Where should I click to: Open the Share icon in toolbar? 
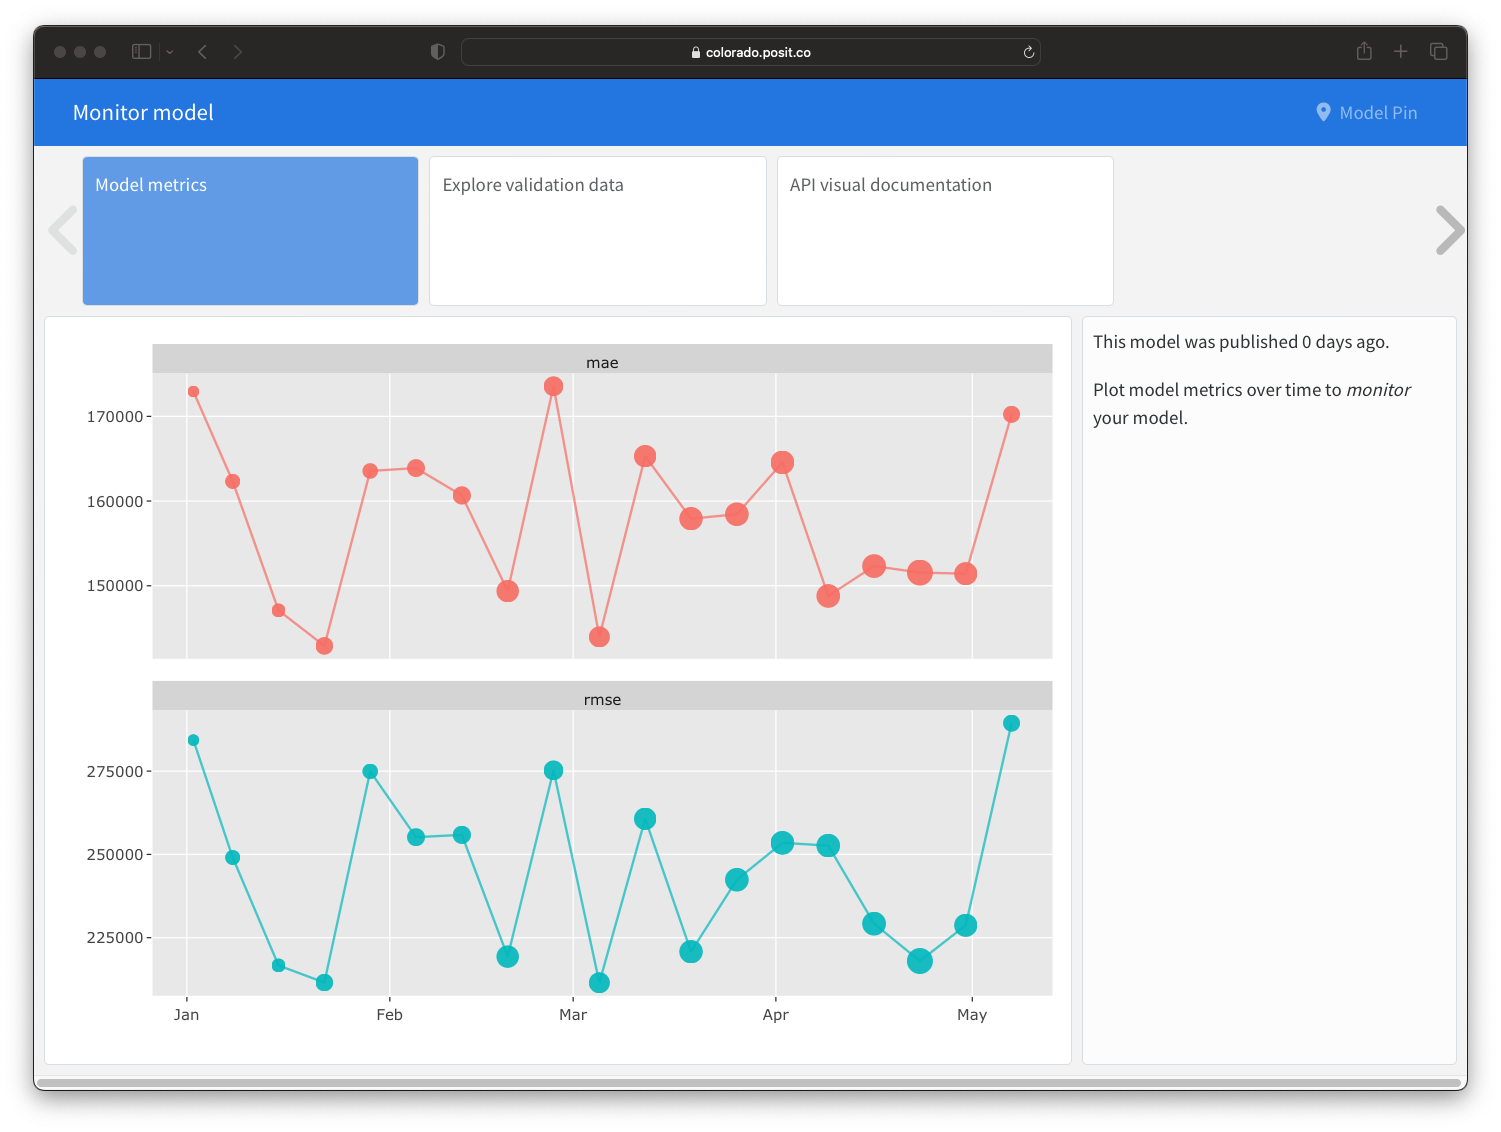pos(1364,52)
